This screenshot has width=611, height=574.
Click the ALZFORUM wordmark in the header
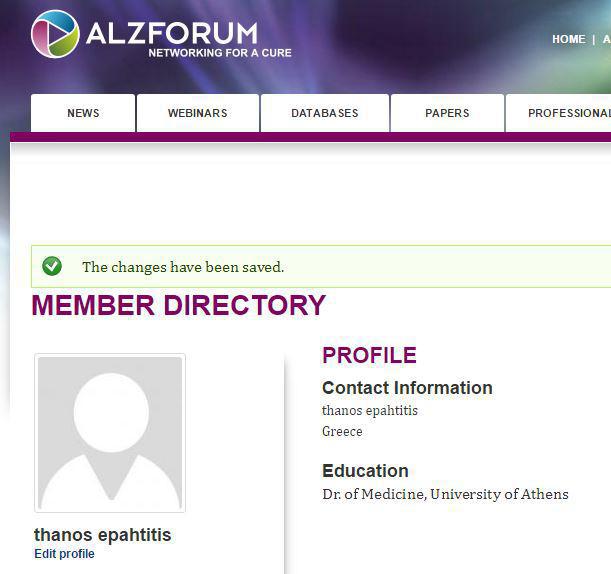(x=172, y=33)
